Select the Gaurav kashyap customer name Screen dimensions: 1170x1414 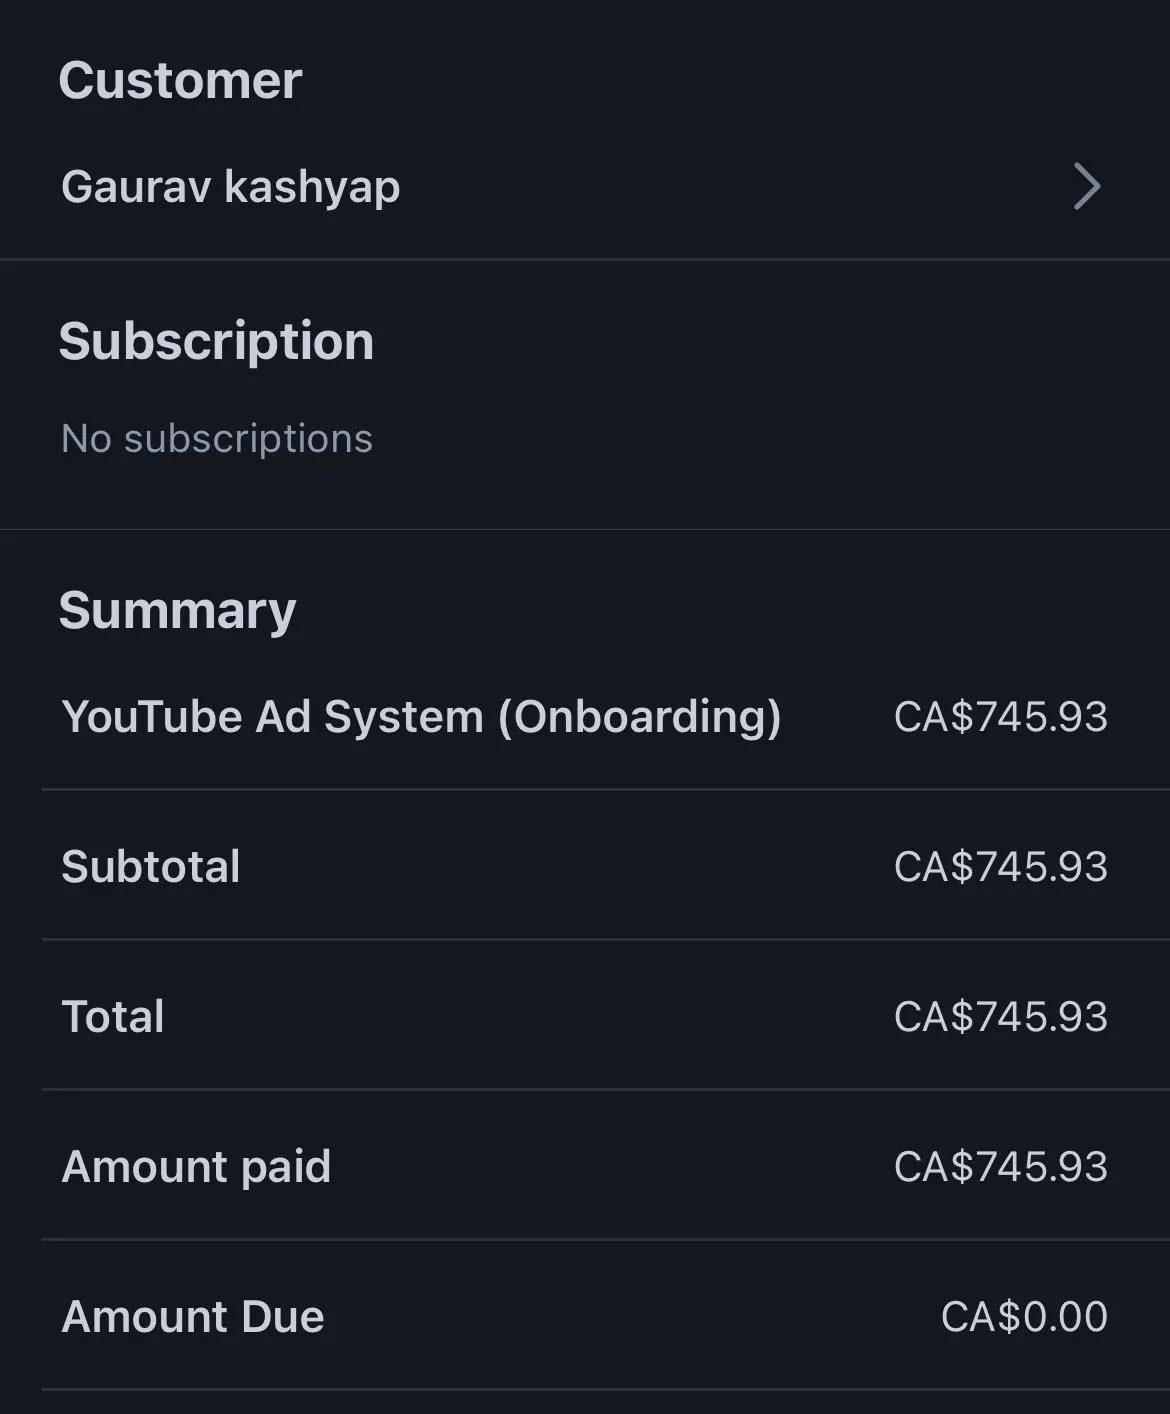231,187
